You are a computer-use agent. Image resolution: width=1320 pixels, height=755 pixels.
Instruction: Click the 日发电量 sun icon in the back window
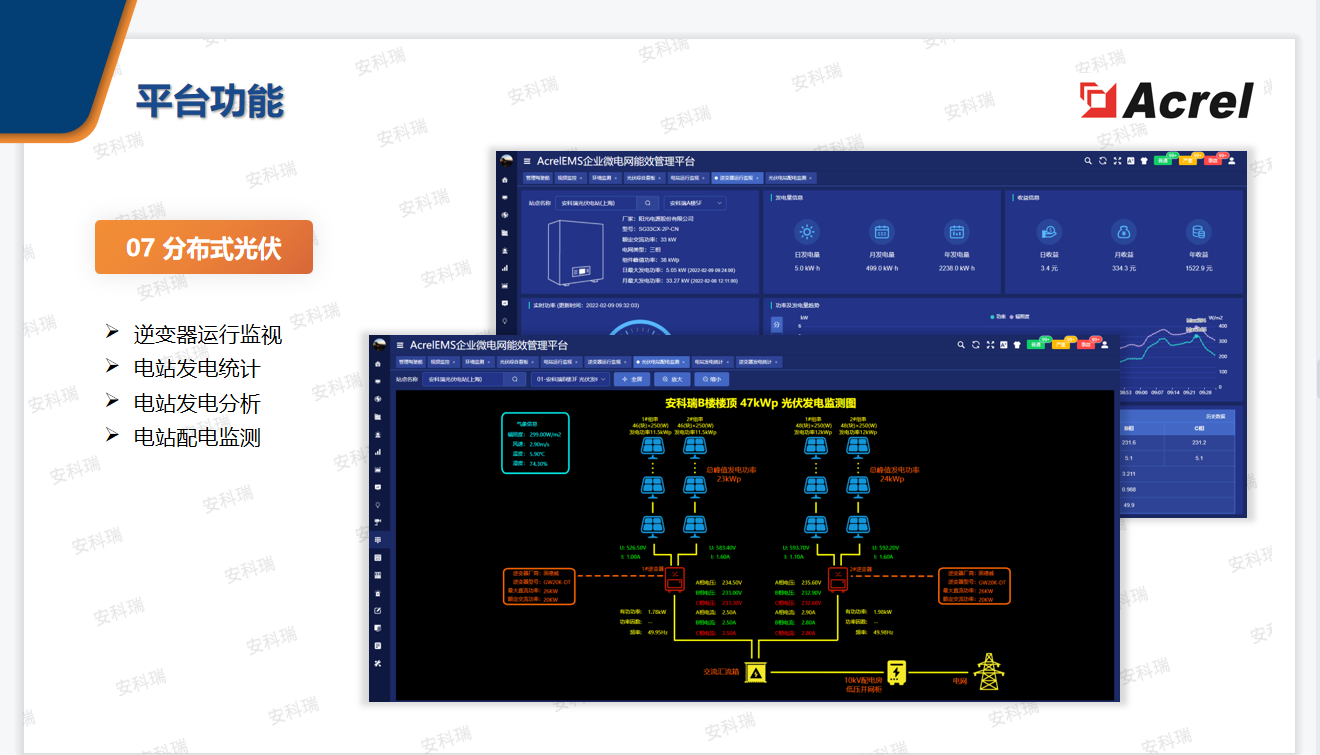(807, 232)
